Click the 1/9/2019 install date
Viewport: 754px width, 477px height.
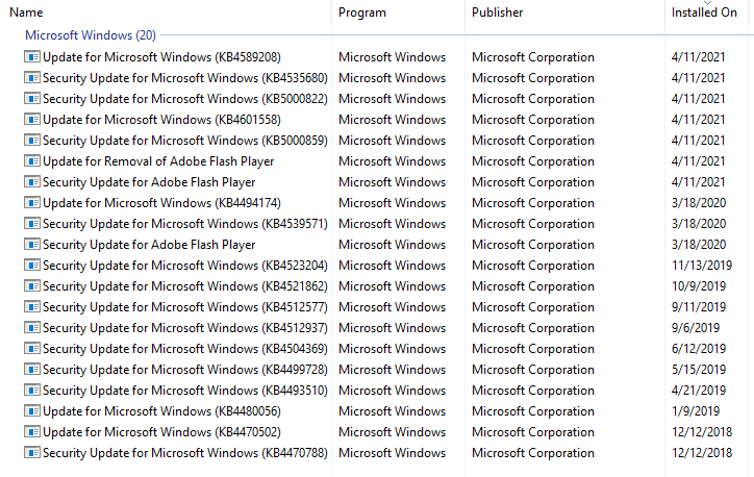click(x=696, y=411)
